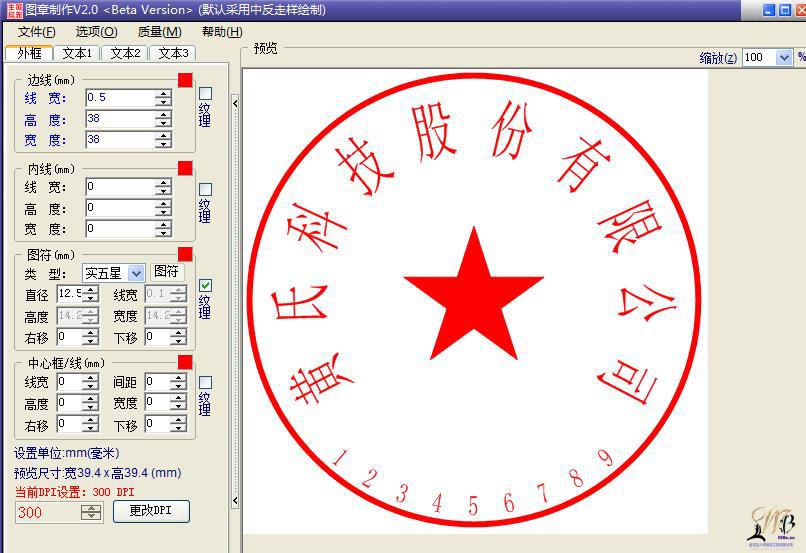Click the bottom splitter arrow
806x553 pixels.
click(235, 500)
